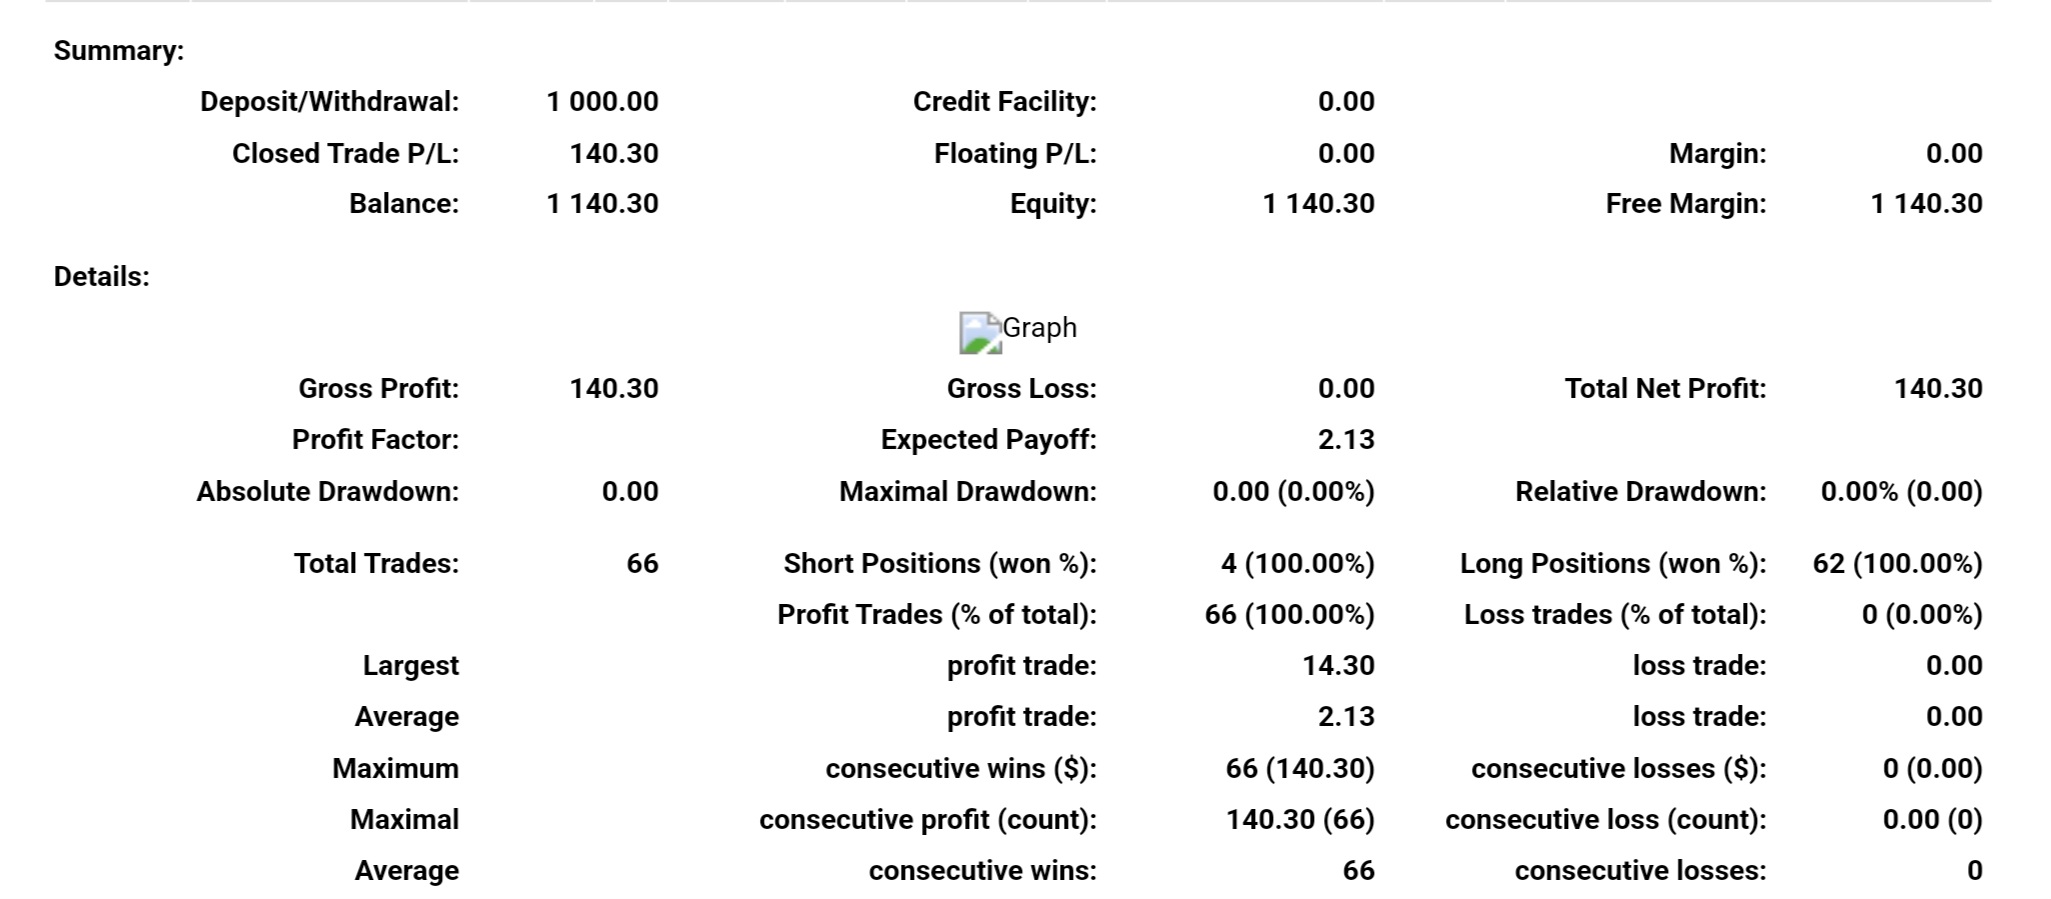Click the Closed Trade P/L label
Screen dimensions: 2051x899
[x=345, y=154]
